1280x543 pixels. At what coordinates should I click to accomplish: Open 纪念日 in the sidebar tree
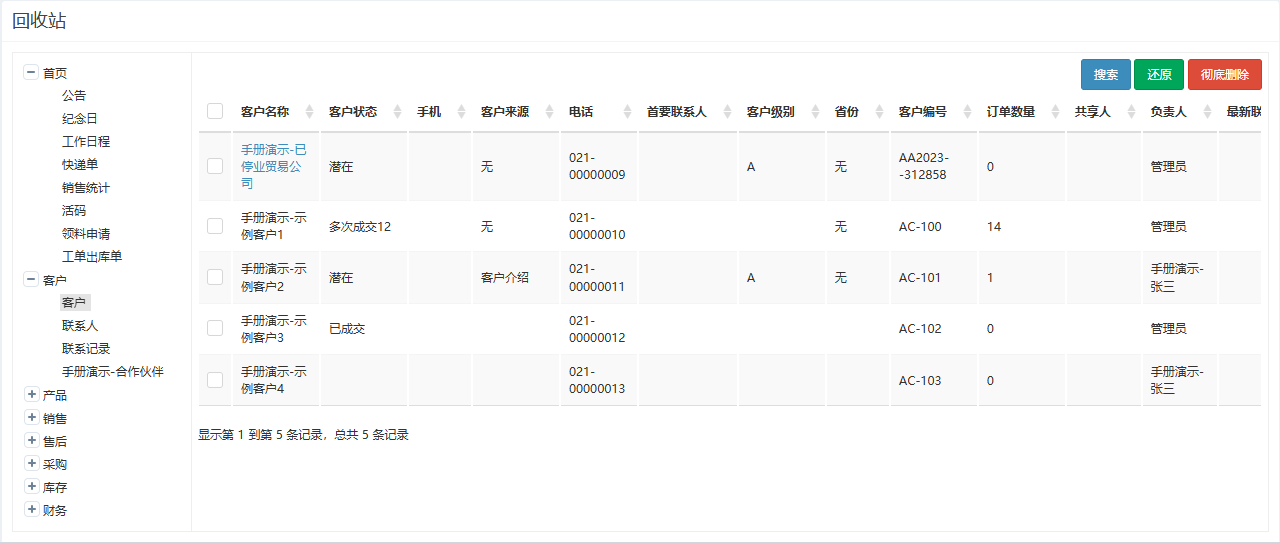click(80, 118)
